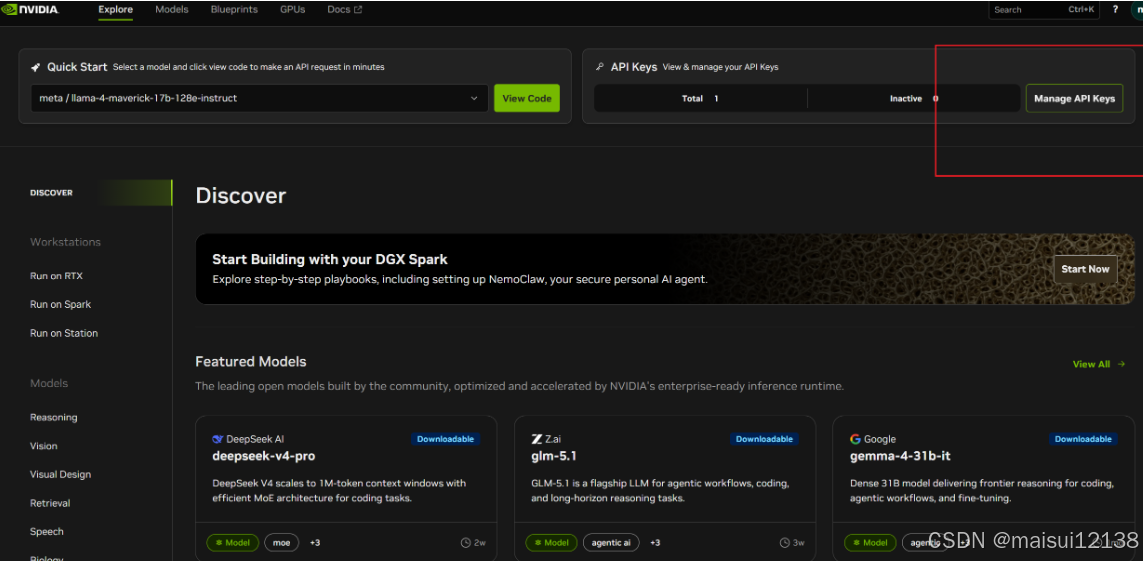Image resolution: width=1143 pixels, height=561 pixels.
Task: Open Run on Station sidebar link
Action: (63, 333)
